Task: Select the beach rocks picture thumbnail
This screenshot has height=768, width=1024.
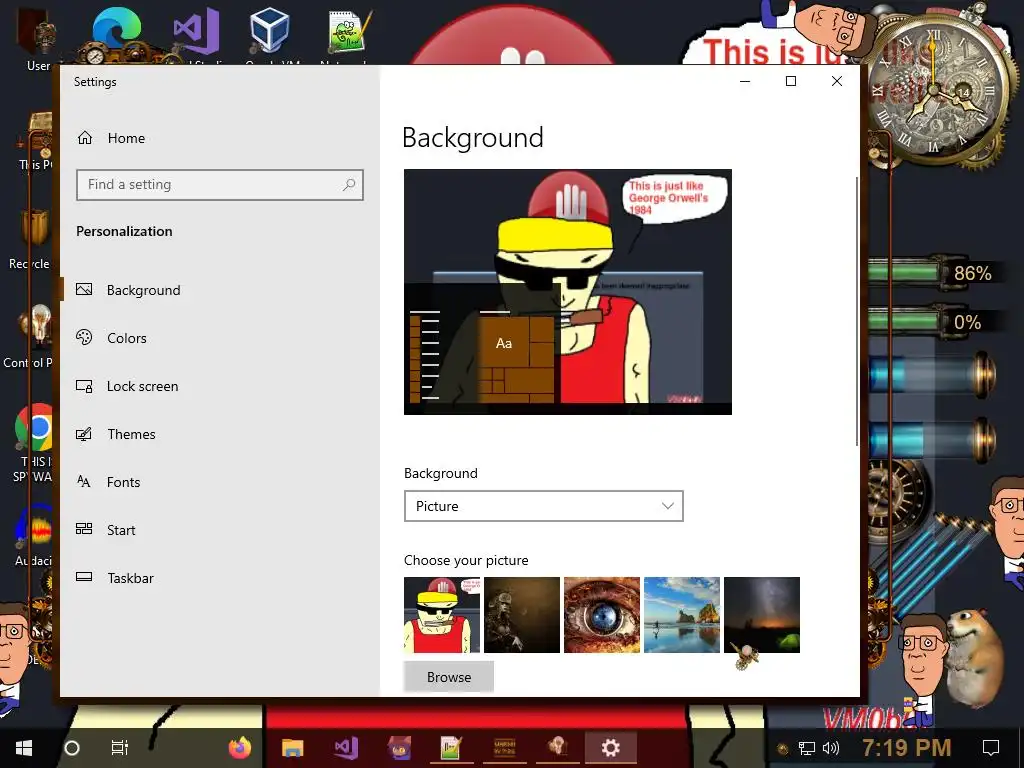Action: pos(682,615)
